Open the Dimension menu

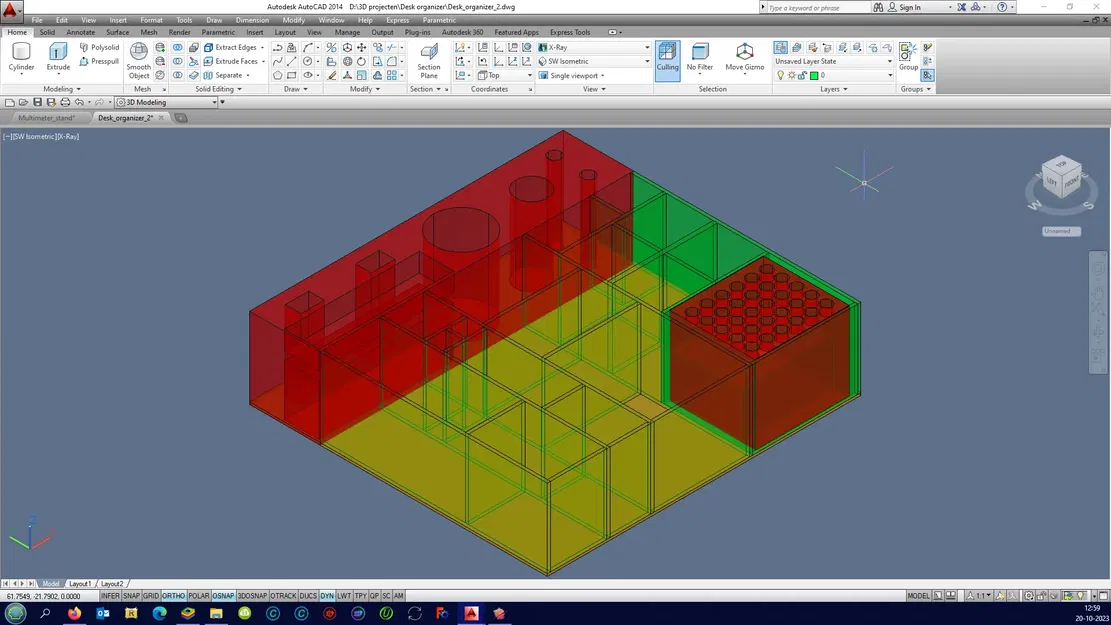click(252, 21)
